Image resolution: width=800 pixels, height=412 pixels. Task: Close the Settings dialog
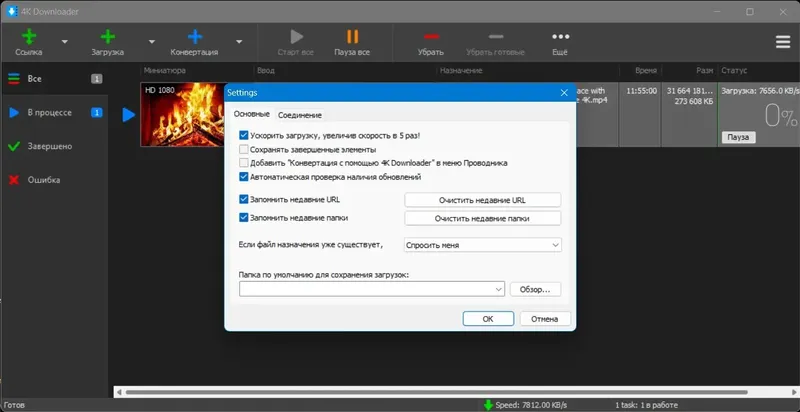click(564, 93)
